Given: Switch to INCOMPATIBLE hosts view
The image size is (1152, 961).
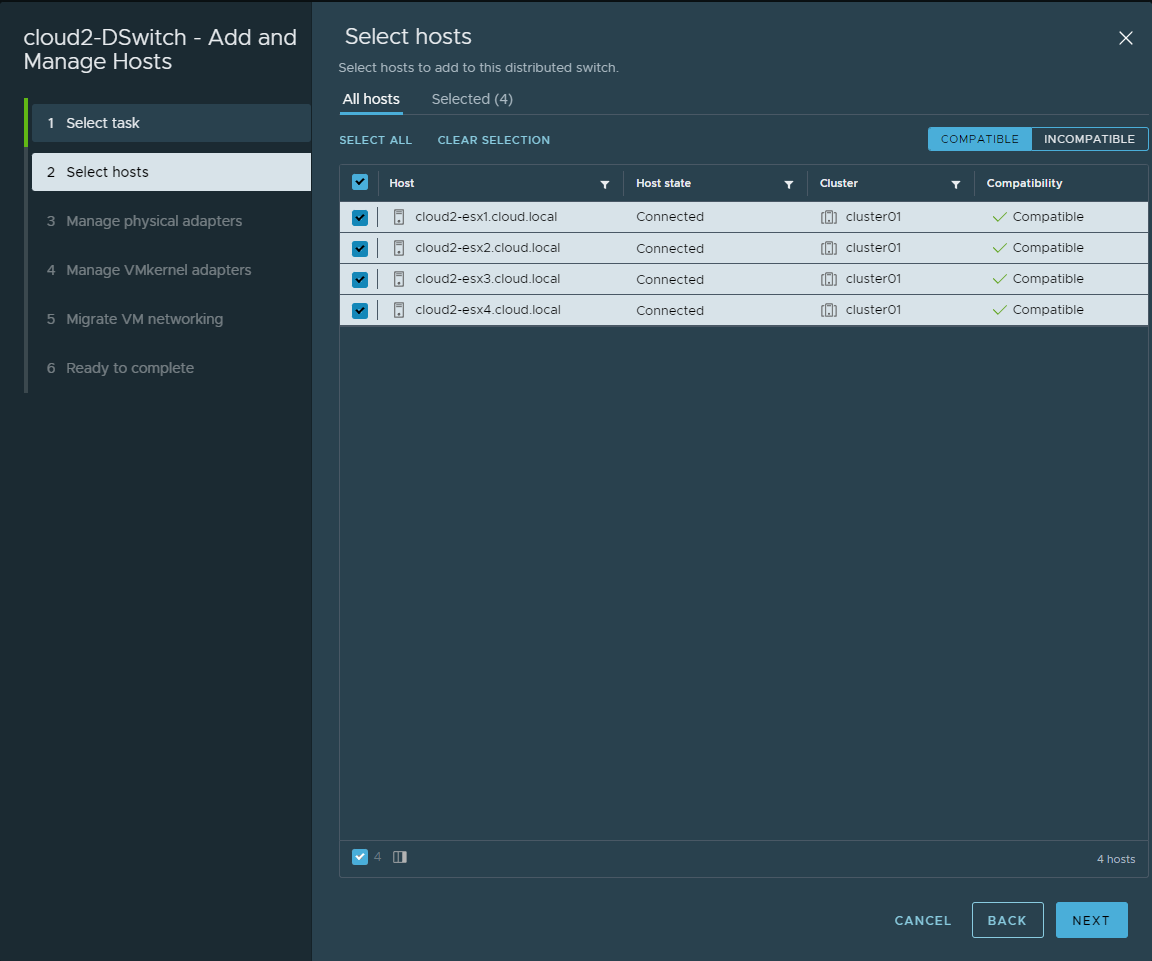Looking at the screenshot, I should 1090,139.
